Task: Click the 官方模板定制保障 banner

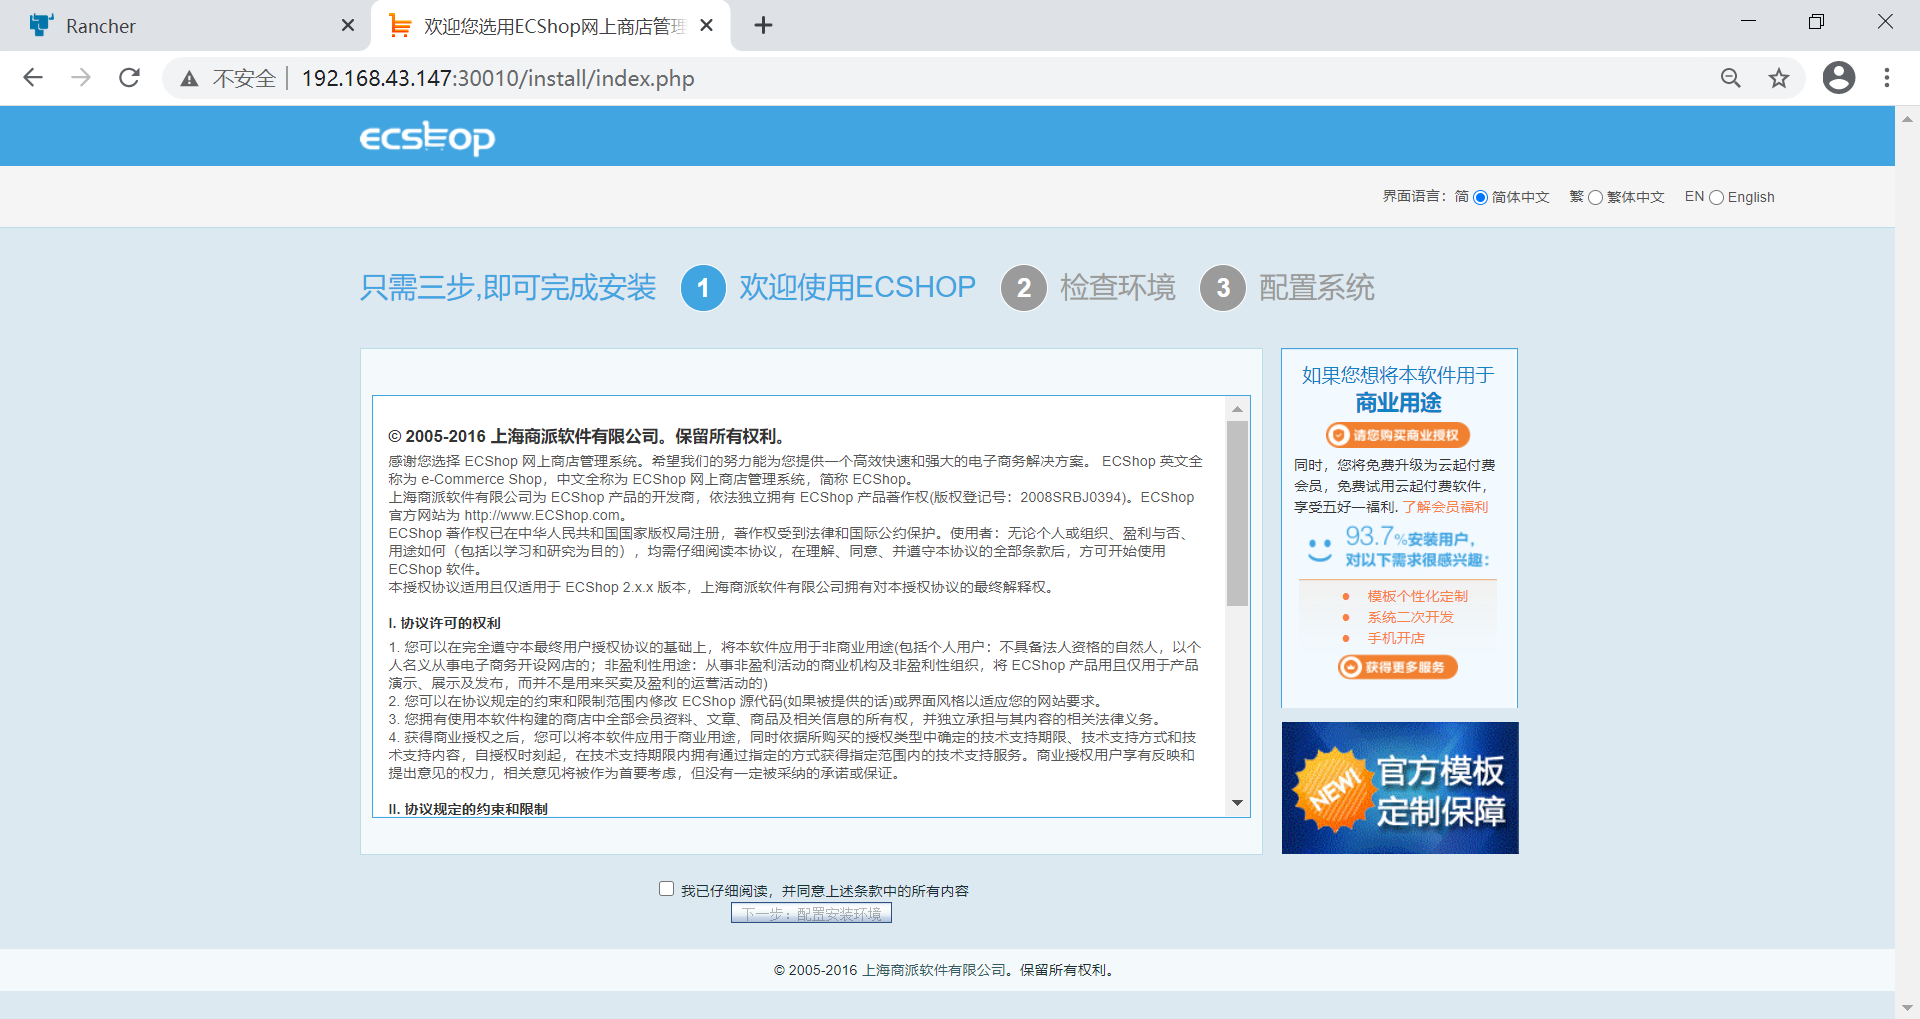Action: (x=1400, y=788)
